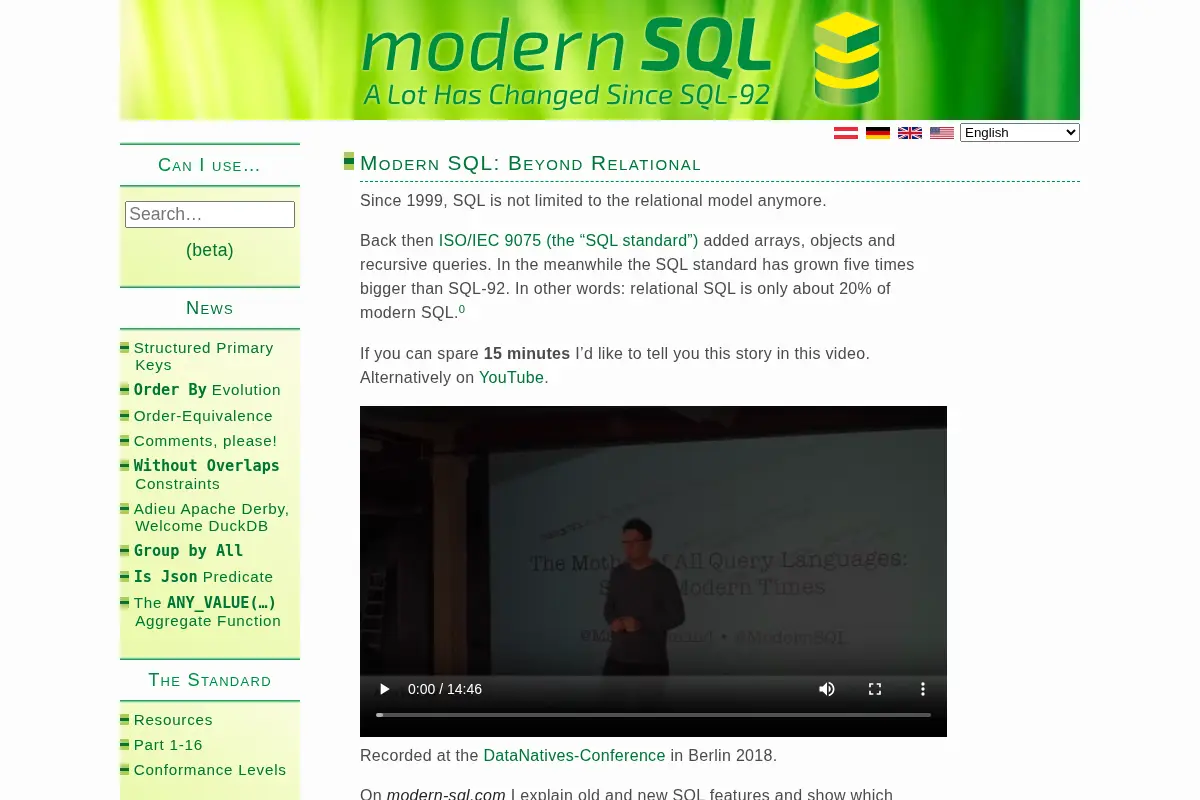Open Resources under The Standard
The width and height of the screenshot is (1200, 800).
click(173, 720)
